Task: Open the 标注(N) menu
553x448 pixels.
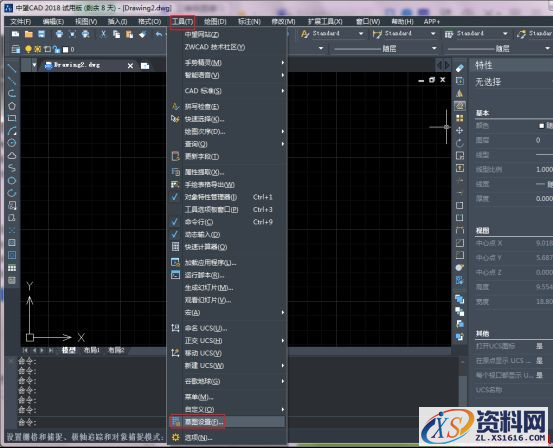Action: click(x=249, y=22)
